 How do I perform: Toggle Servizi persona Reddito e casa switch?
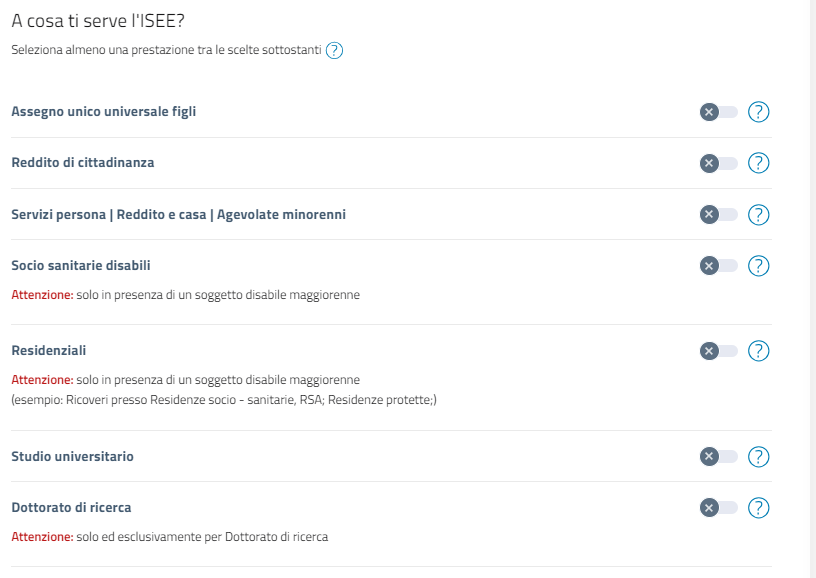[x=719, y=214]
